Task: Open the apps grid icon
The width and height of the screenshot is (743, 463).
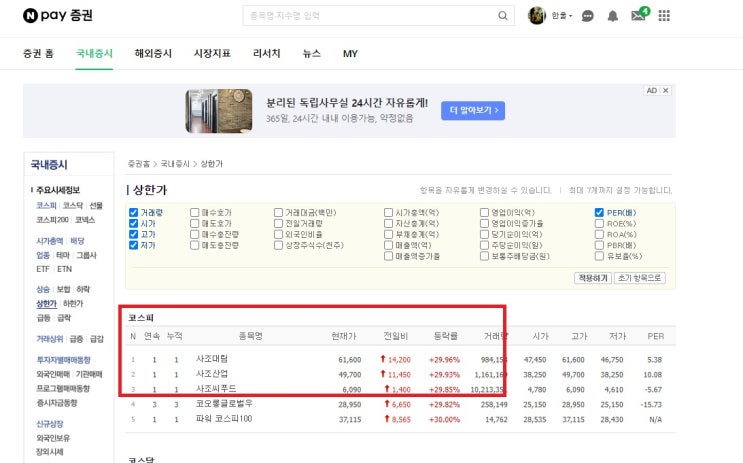Action: point(664,16)
